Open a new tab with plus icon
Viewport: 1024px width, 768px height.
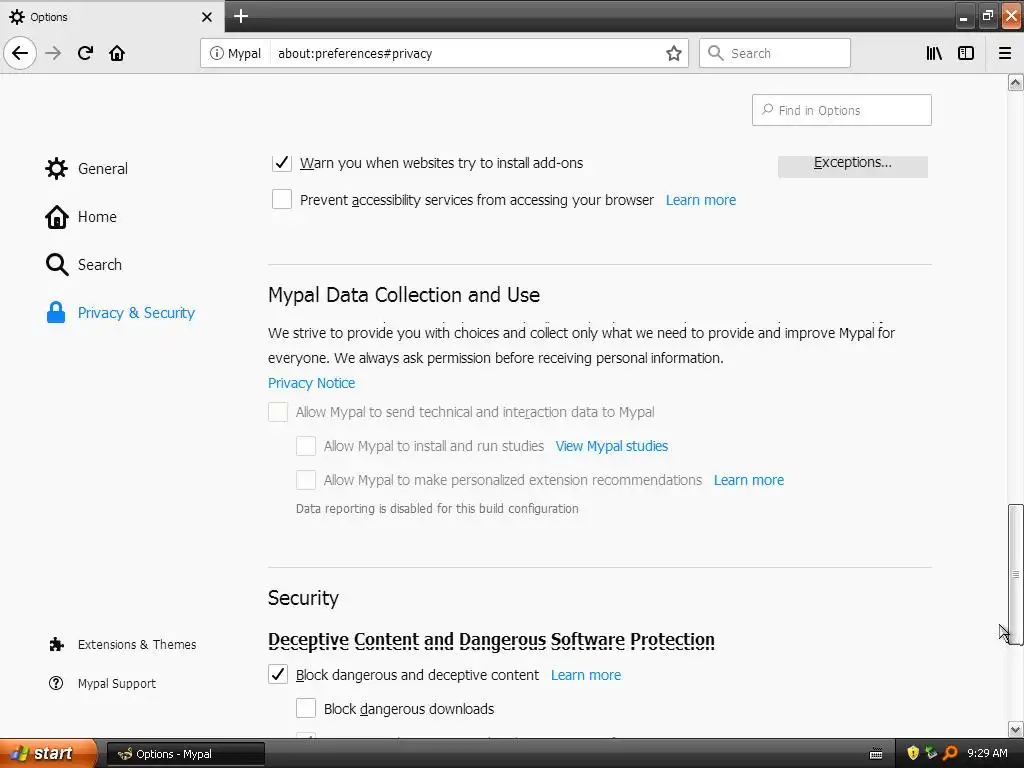(241, 16)
